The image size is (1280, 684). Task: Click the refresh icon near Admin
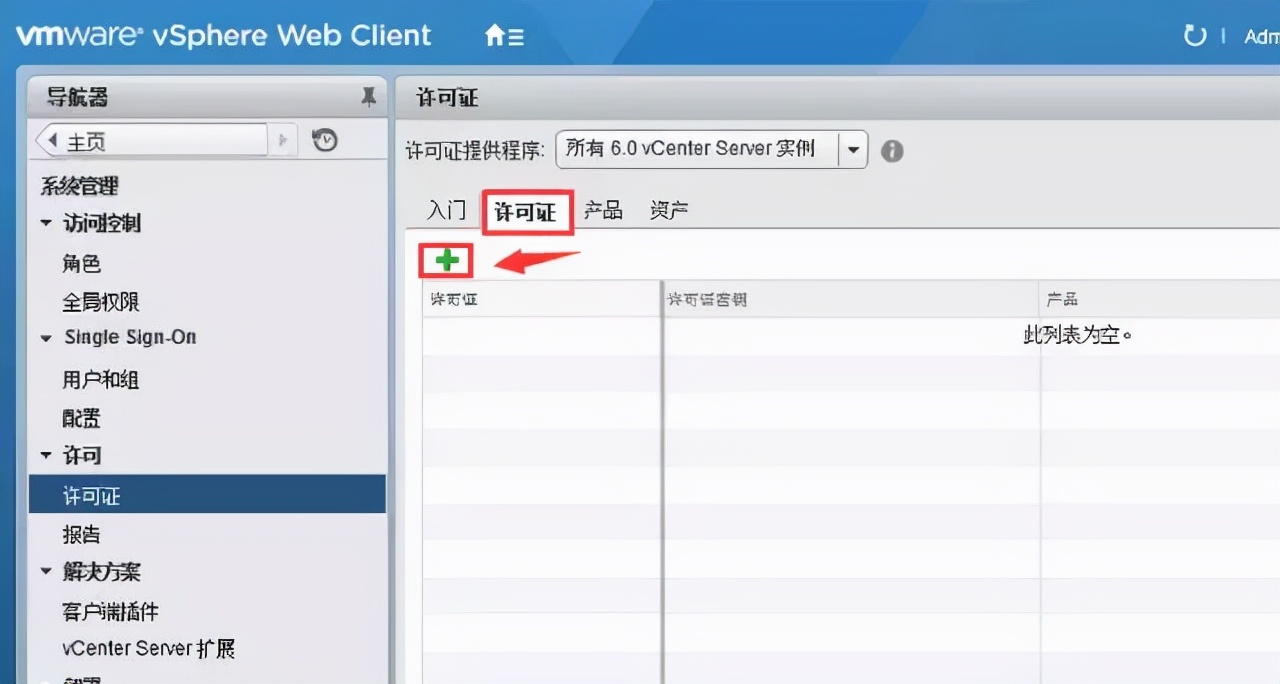tap(1194, 35)
